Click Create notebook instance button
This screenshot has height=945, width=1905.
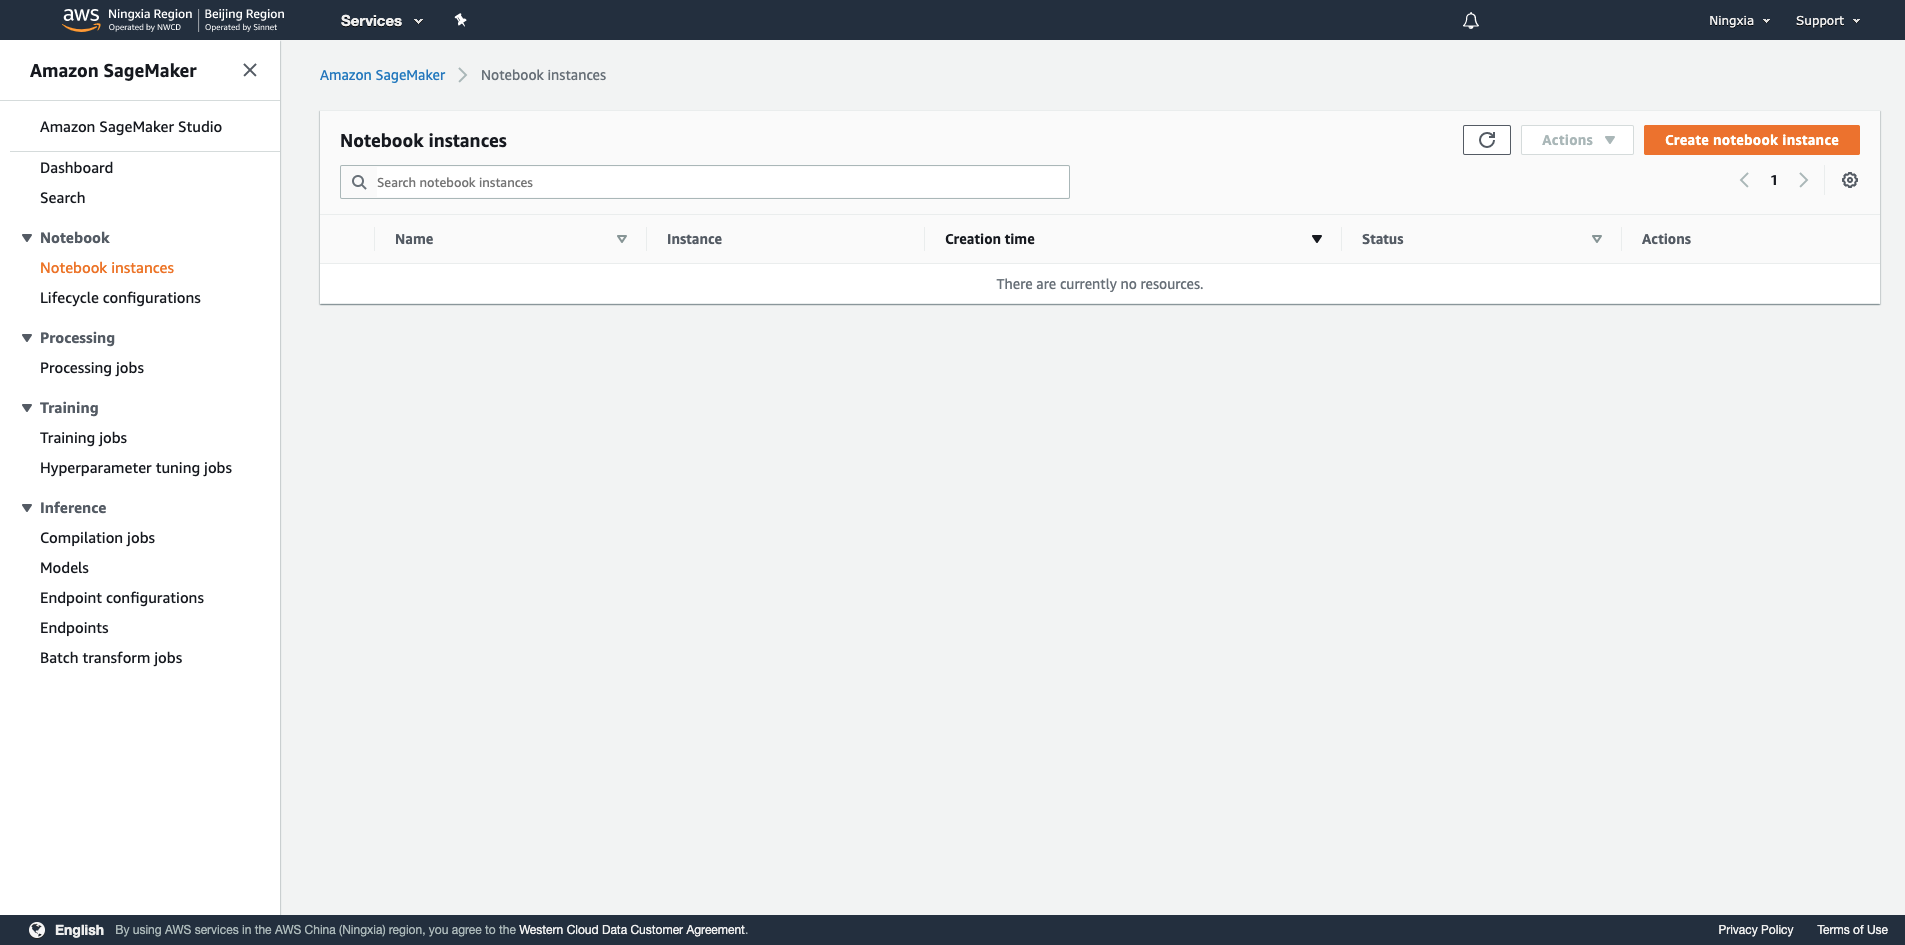click(x=1751, y=140)
